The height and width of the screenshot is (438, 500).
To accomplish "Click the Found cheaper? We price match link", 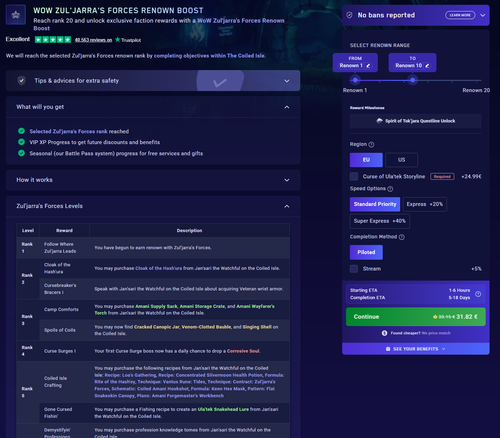I will pyautogui.click(x=420, y=333).
